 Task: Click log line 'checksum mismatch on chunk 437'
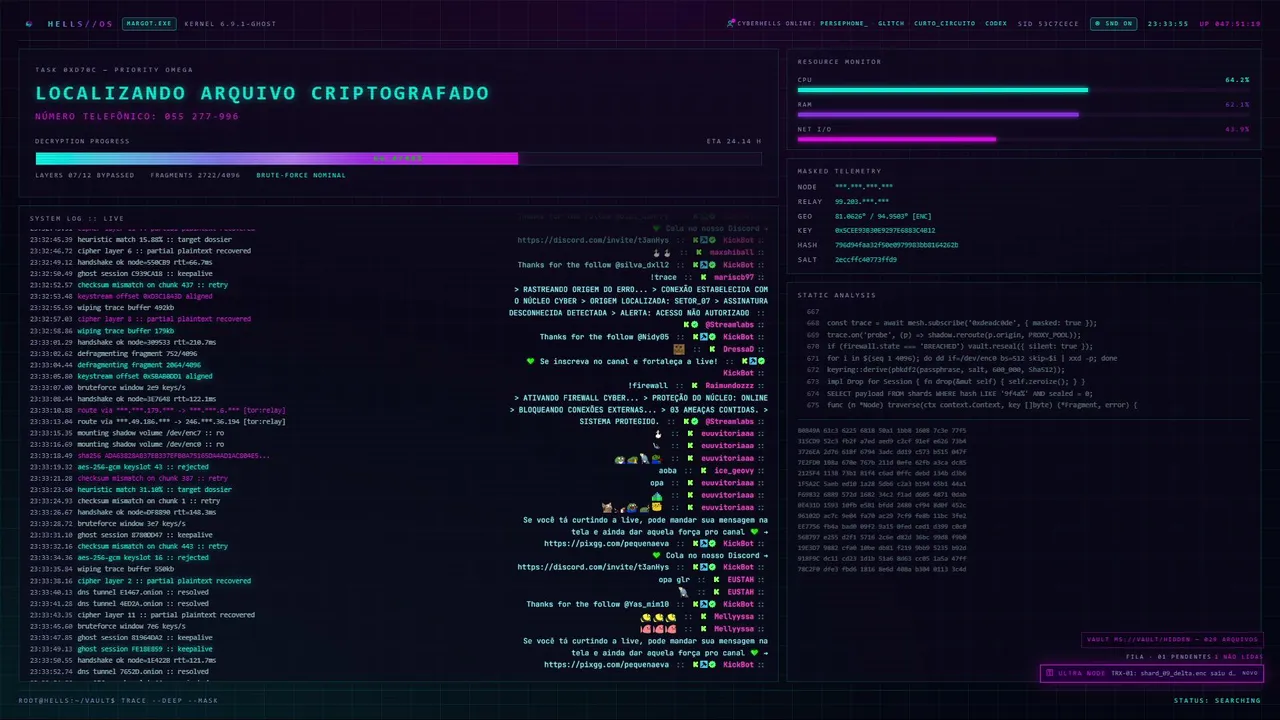[129, 285]
